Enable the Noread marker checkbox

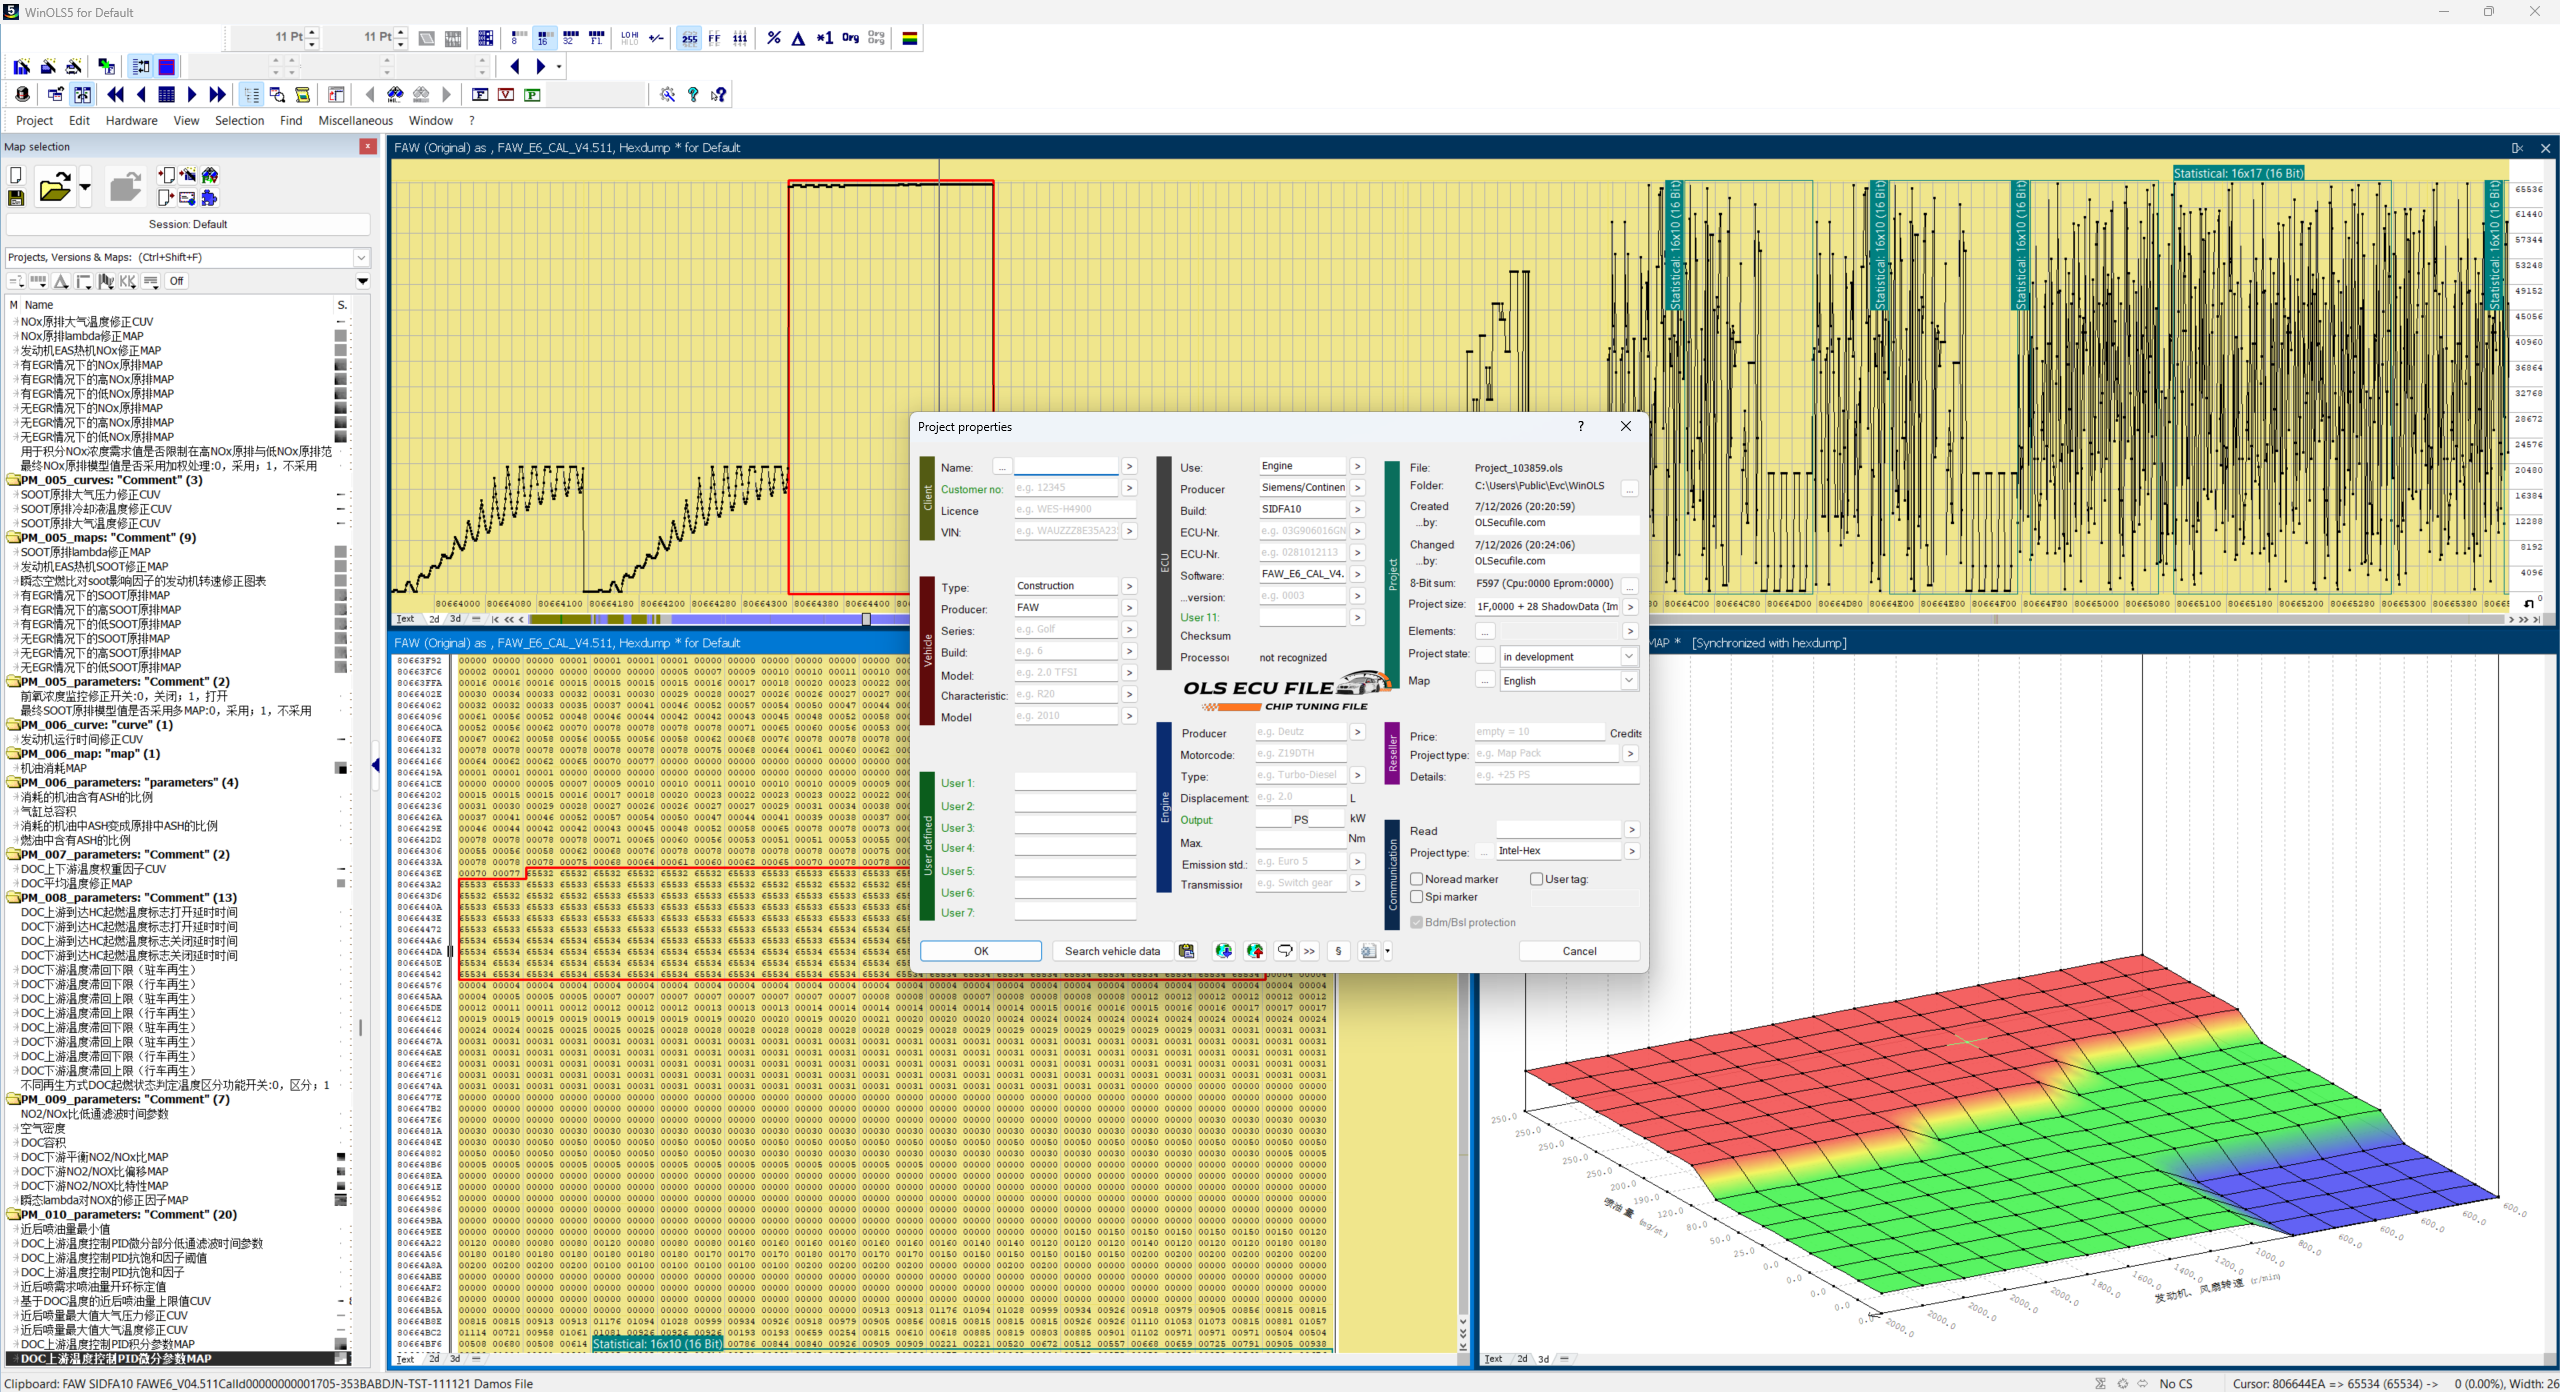[1416, 879]
